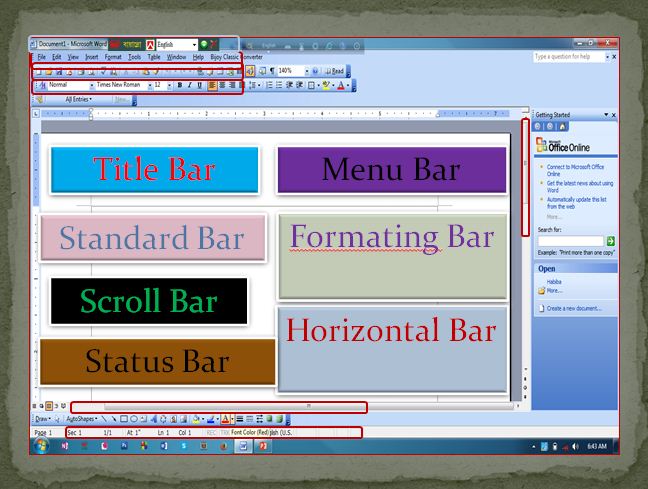Screen dimensions: 648x489
Task: Click the Arrow Style icon in Drawing toolbar
Action: (260, 419)
